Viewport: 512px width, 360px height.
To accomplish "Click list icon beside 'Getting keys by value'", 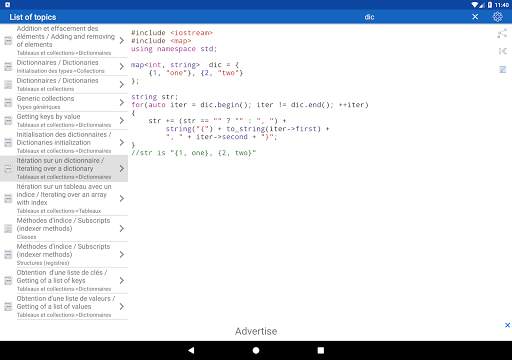I will click(x=8, y=121).
